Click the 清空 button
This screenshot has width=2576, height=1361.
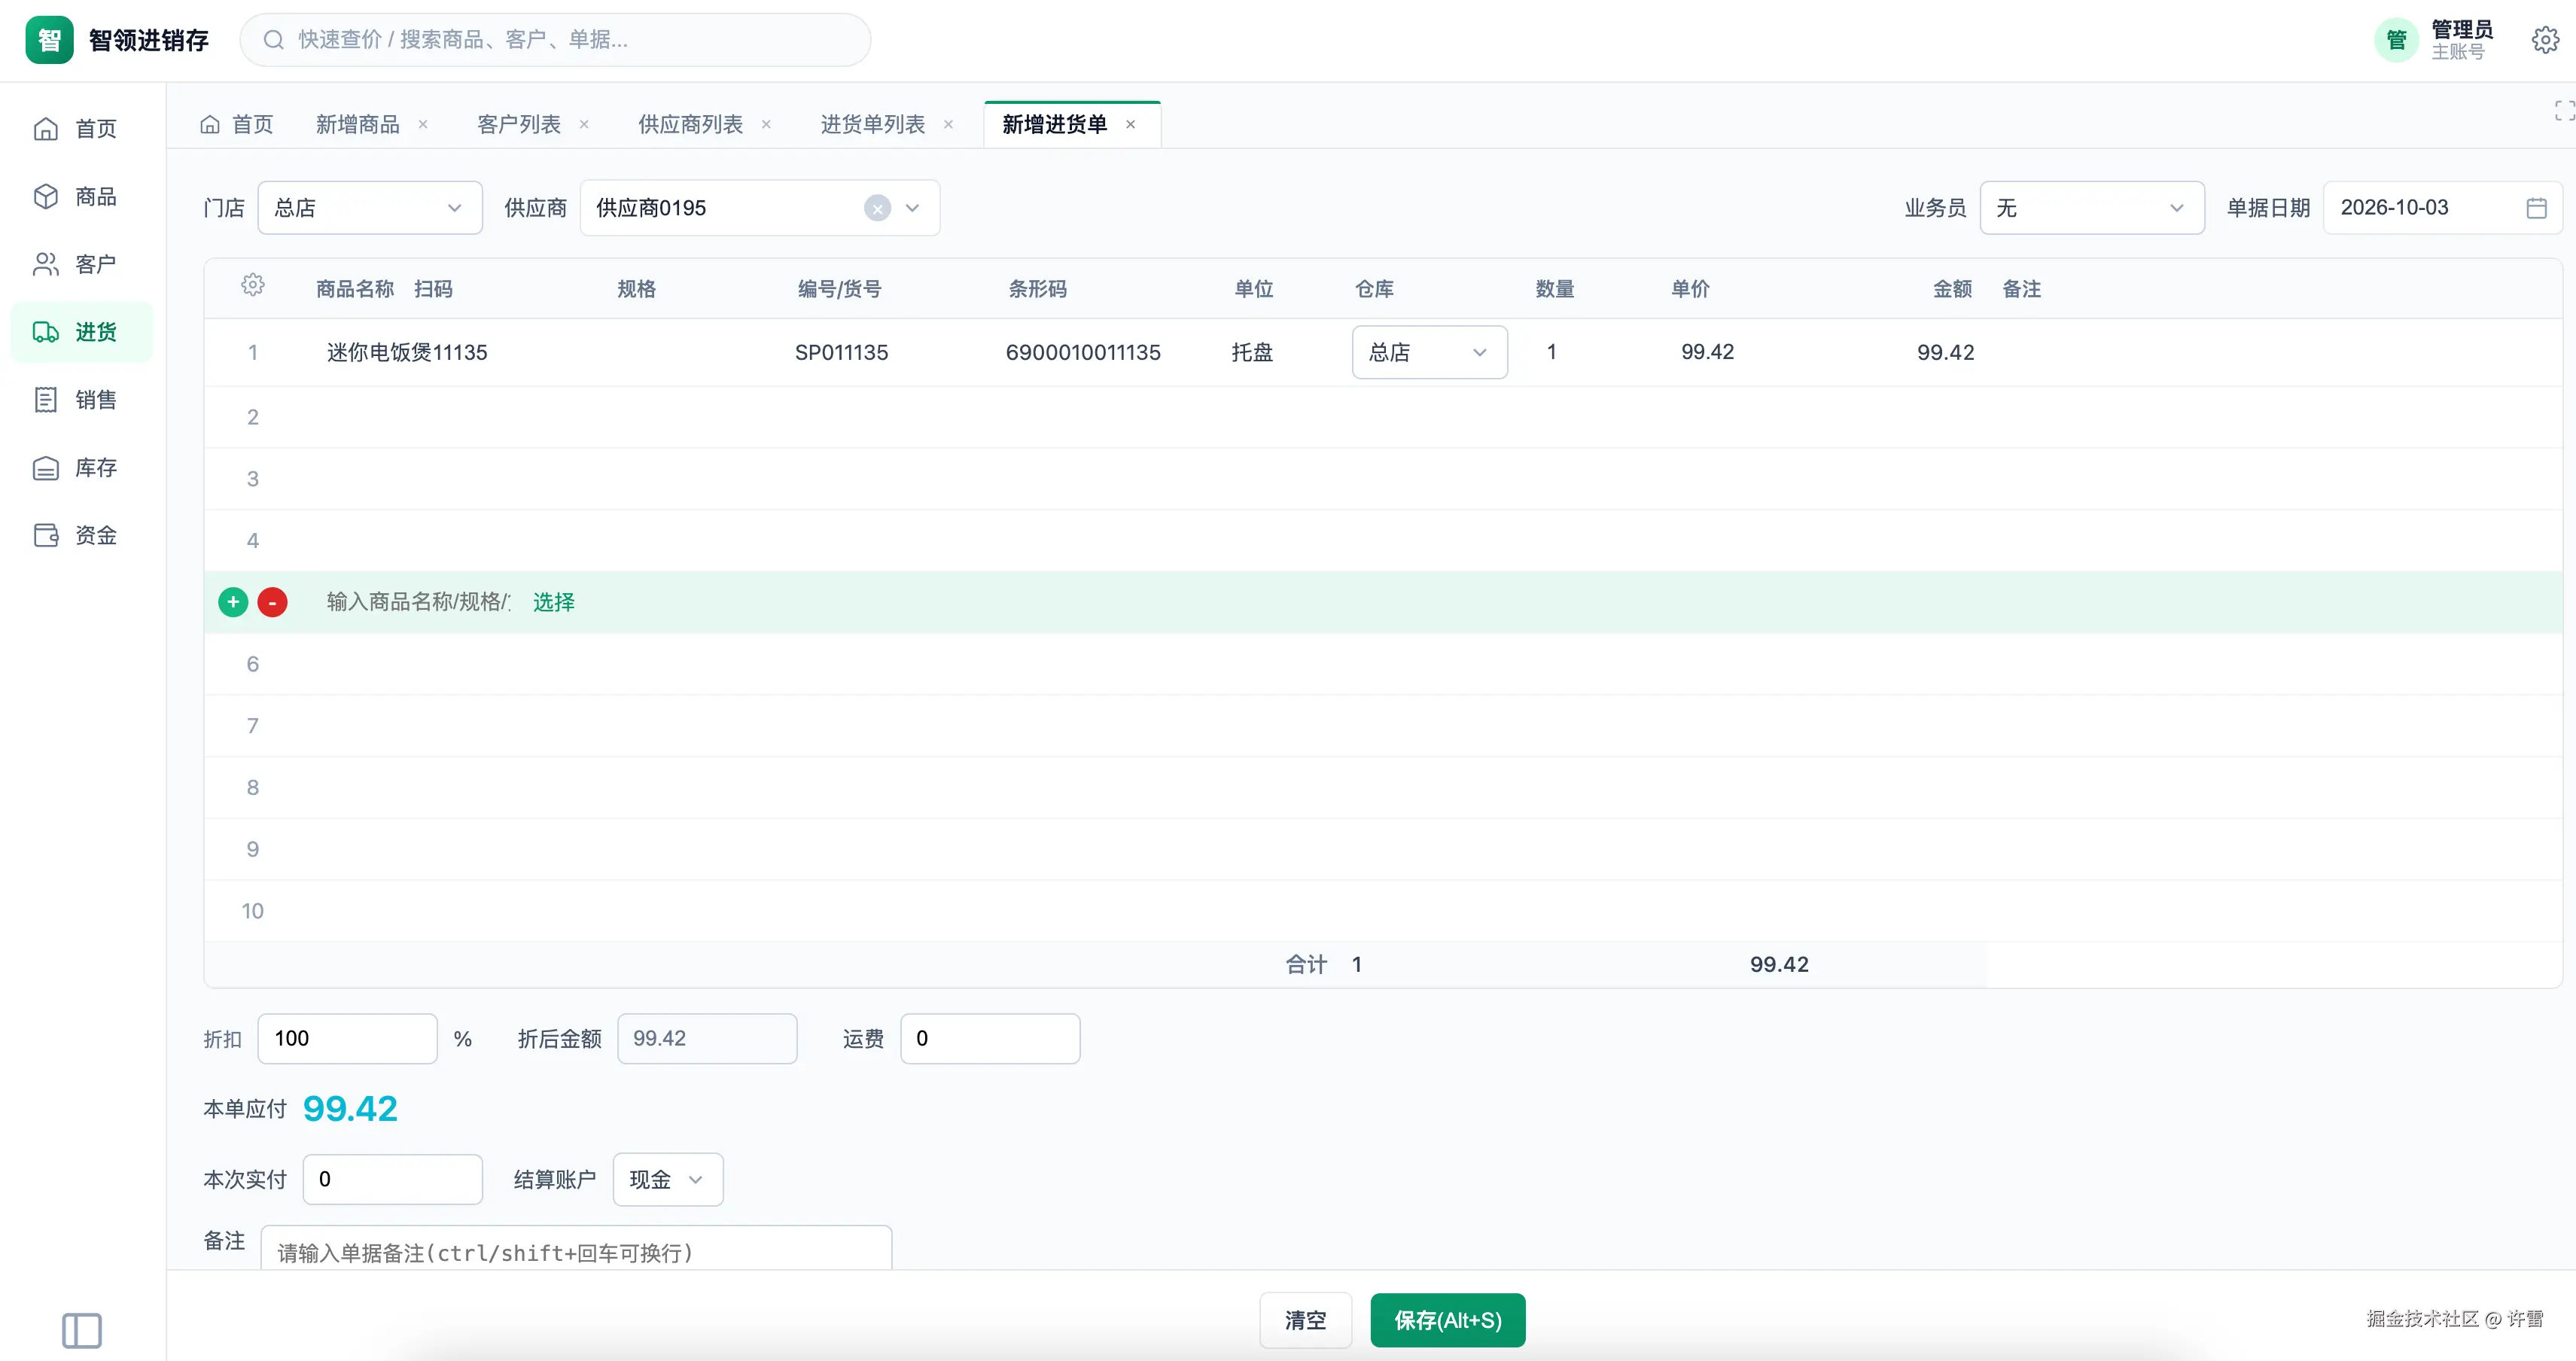coord(1305,1320)
